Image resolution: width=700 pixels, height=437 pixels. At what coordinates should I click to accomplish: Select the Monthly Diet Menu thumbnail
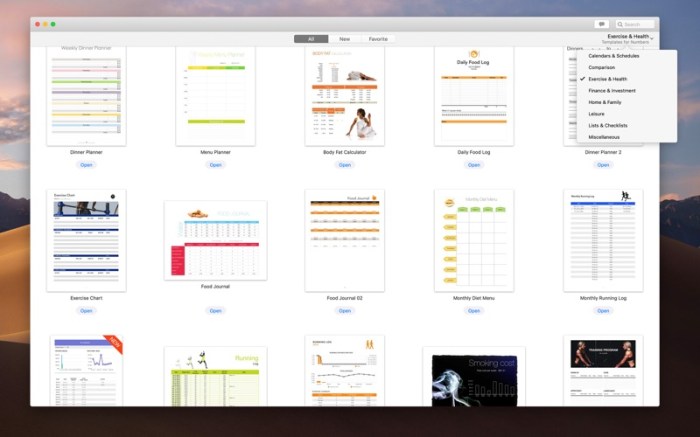click(x=474, y=241)
